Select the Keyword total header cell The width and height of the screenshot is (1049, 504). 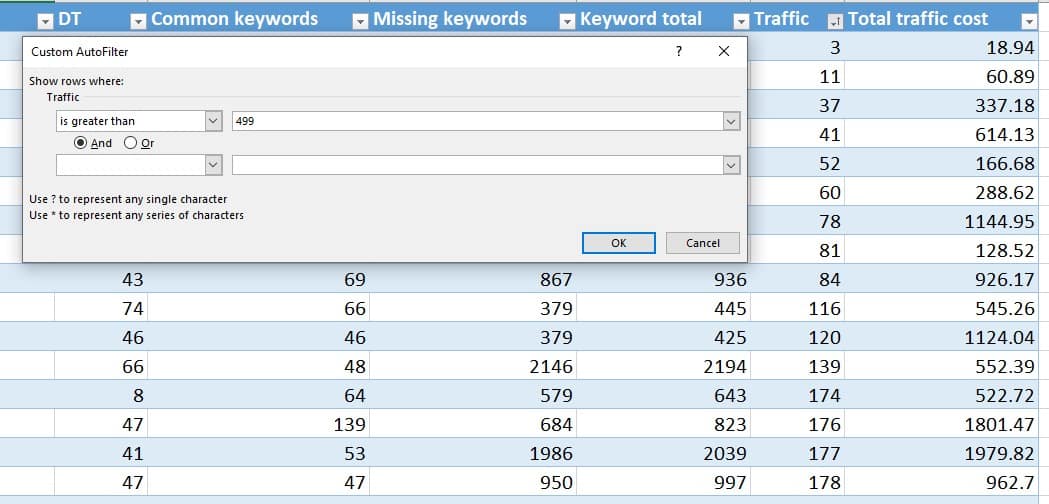pos(663,19)
